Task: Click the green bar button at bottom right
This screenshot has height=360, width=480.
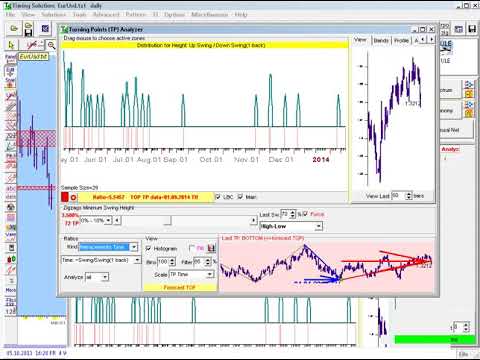Action: [x=435, y=340]
